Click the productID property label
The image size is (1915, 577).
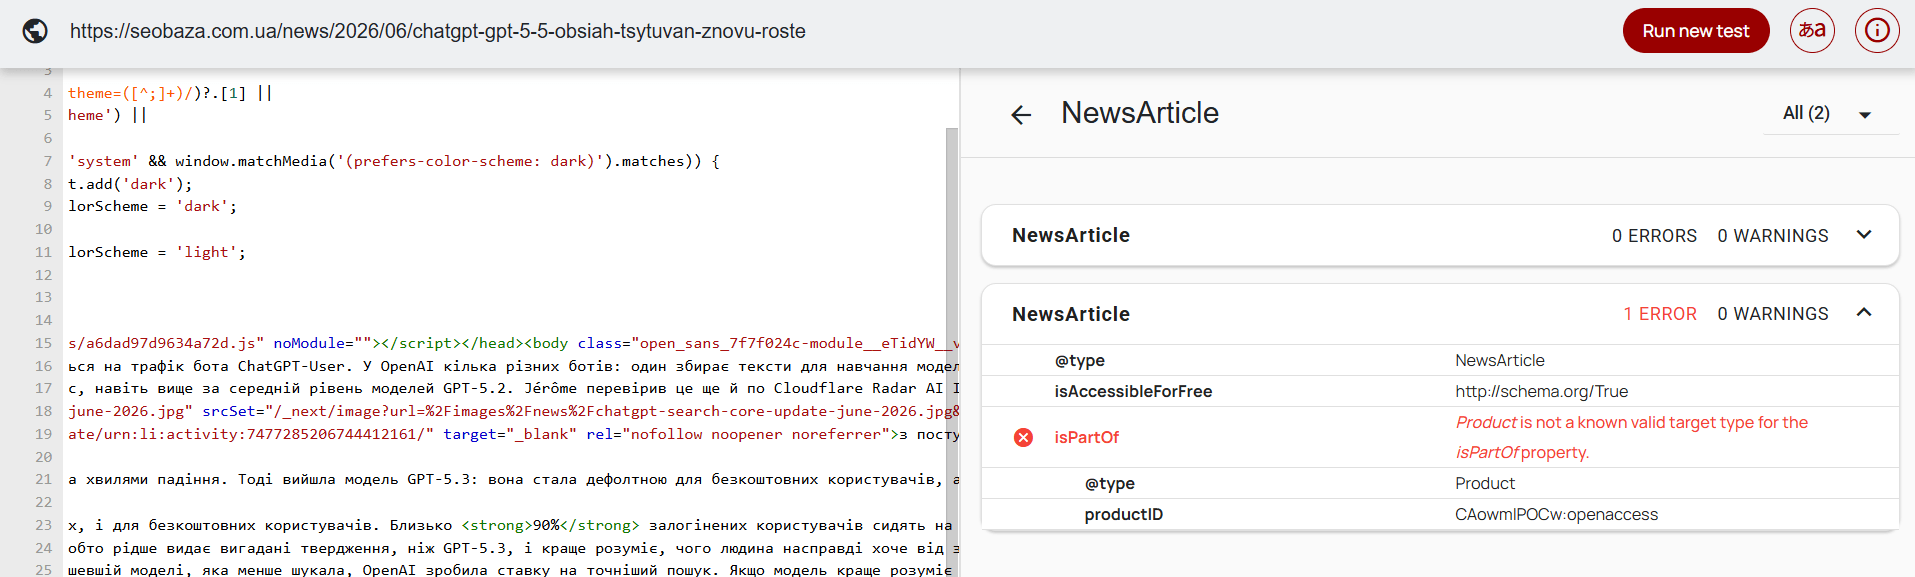1124,514
